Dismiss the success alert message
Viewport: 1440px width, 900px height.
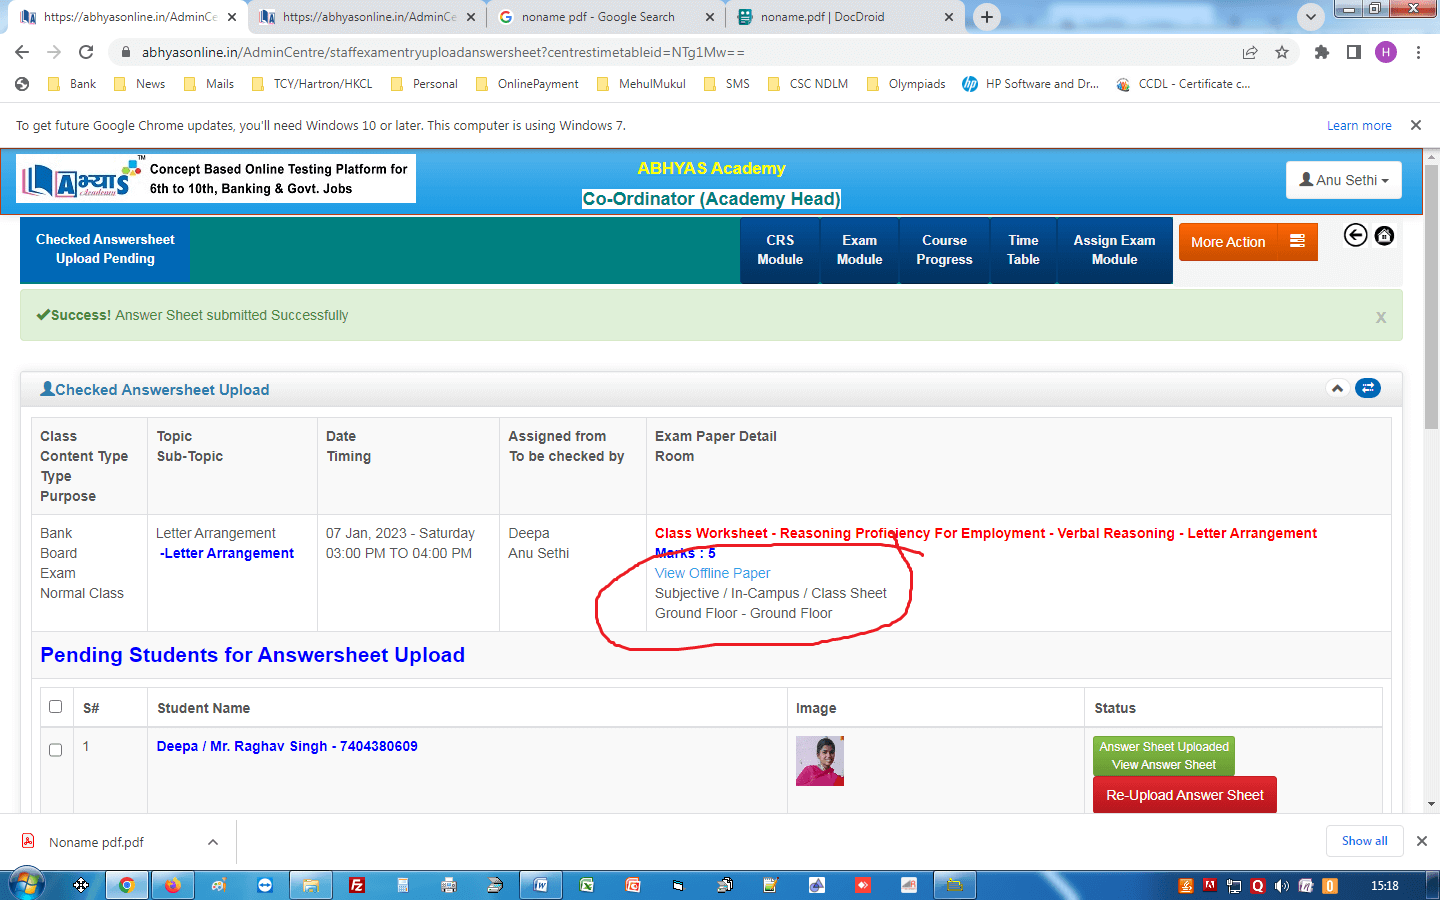click(x=1380, y=317)
